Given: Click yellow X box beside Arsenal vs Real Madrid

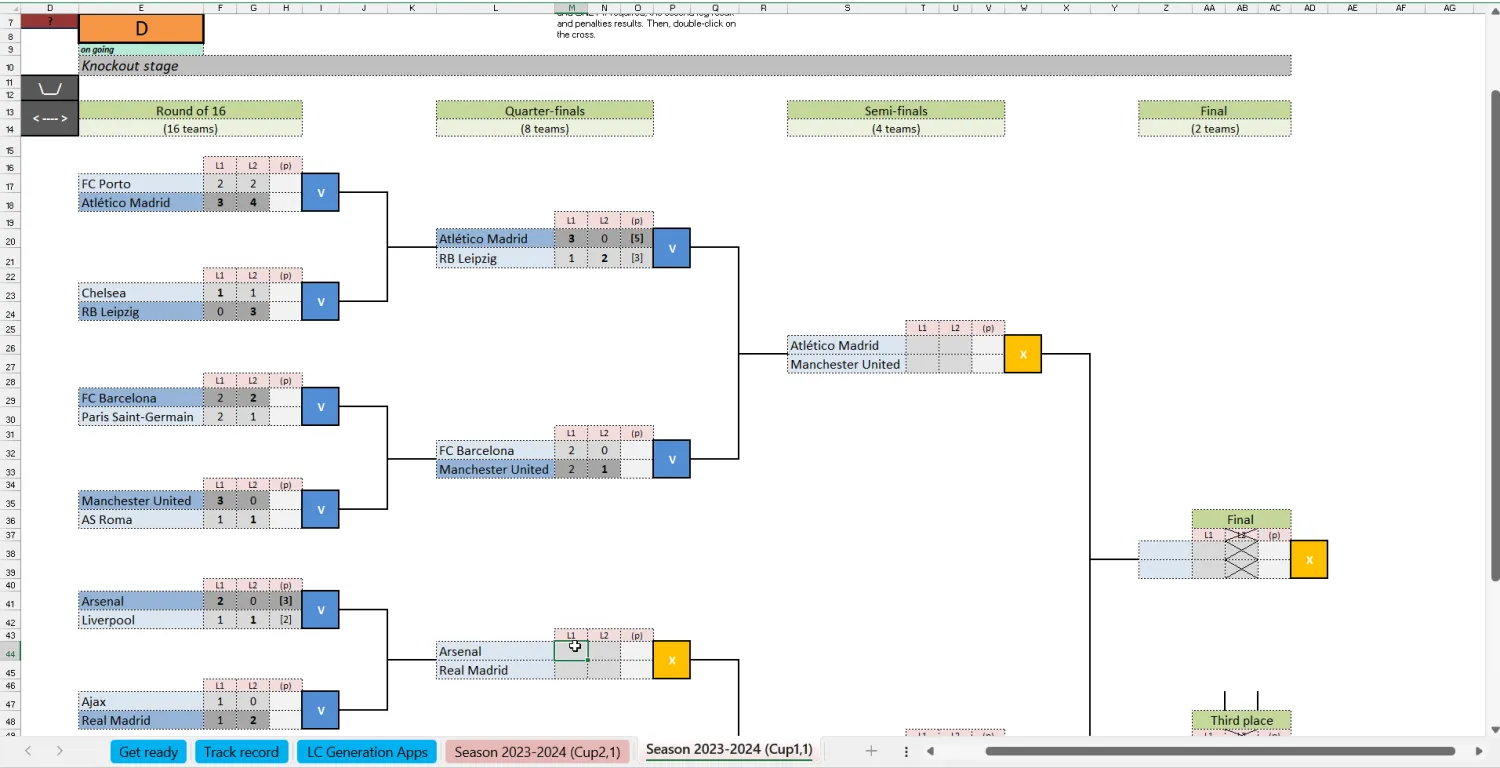Looking at the screenshot, I should 671,660.
